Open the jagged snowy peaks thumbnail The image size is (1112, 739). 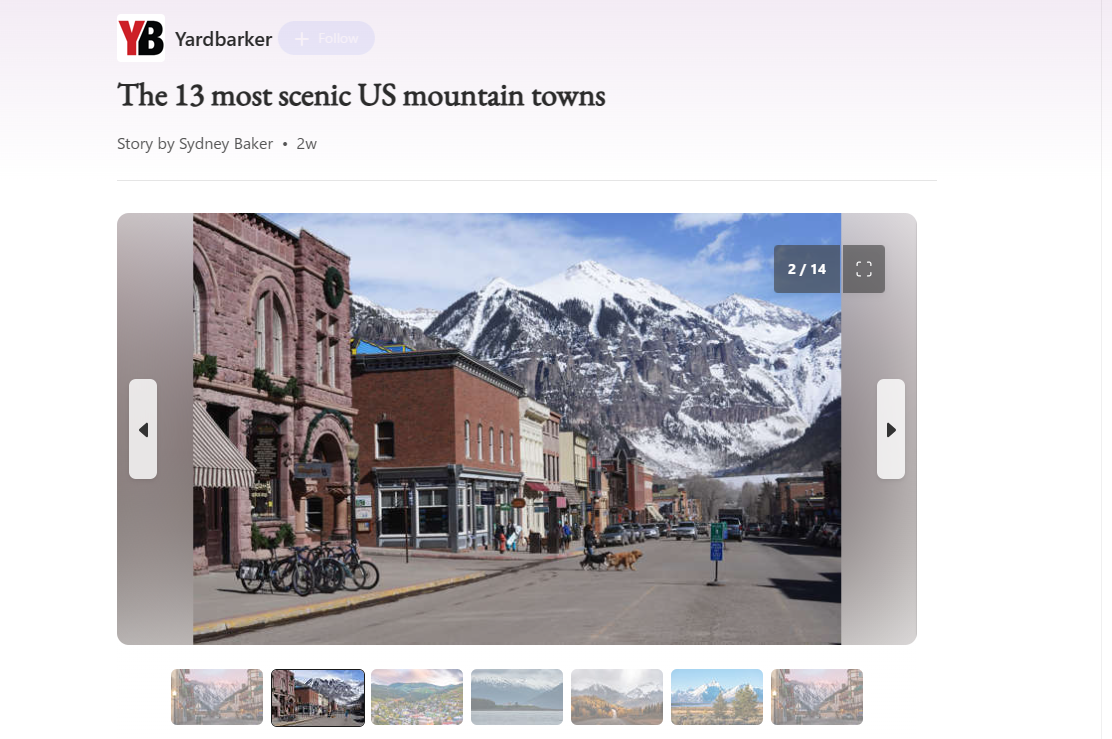click(x=716, y=697)
